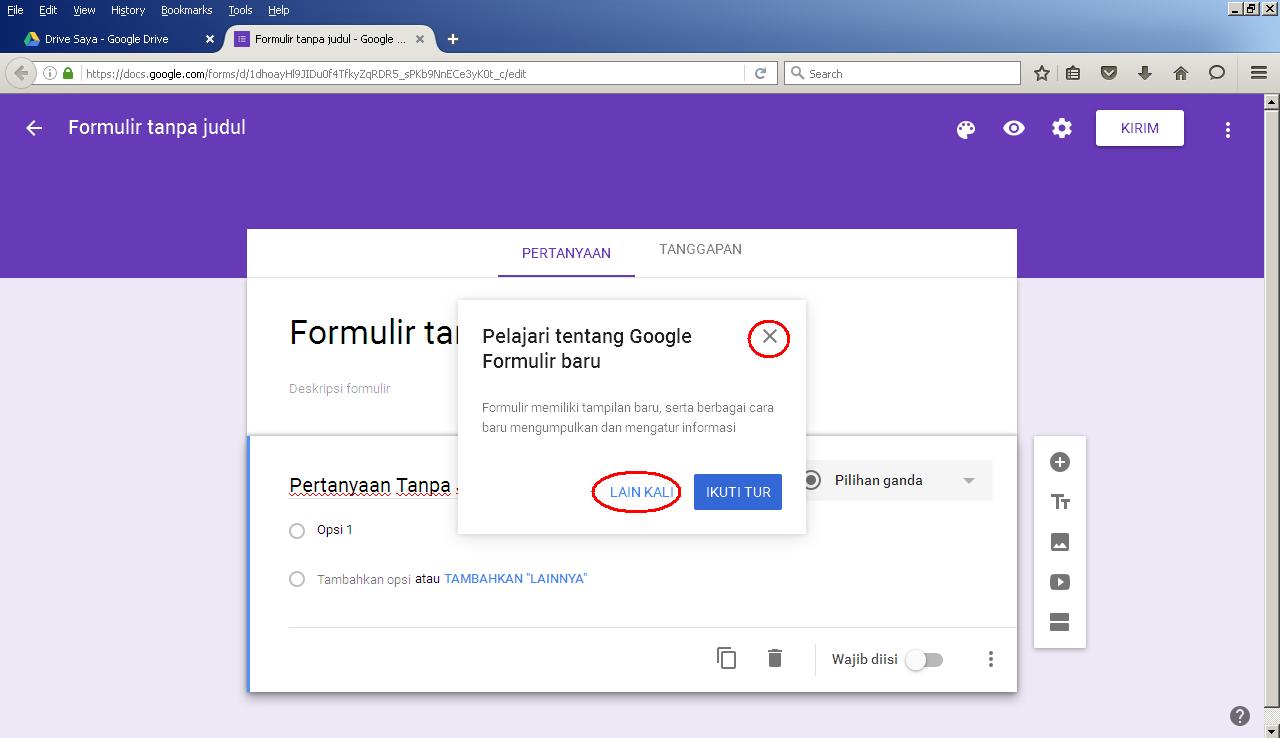Switch to PERTANYAAN tab
The width and height of the screenshot is (1280, 738).
(566, 253)
